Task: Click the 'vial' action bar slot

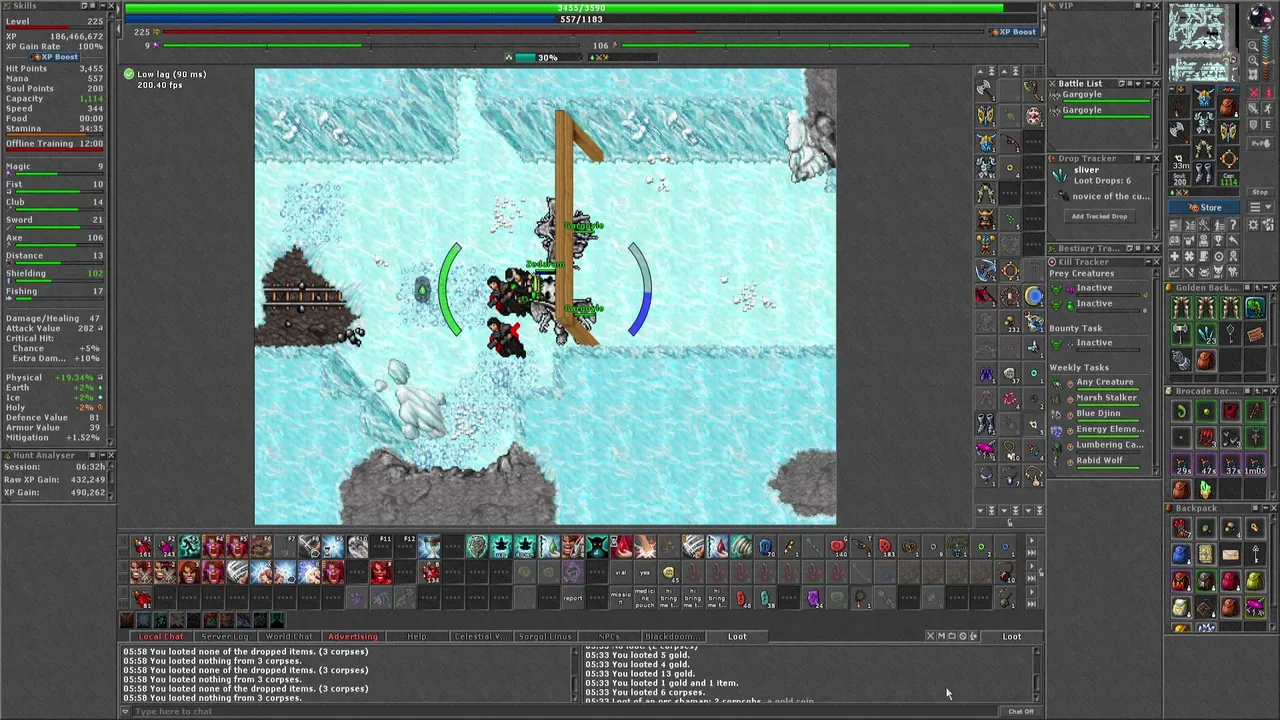Action: (621, 573)
